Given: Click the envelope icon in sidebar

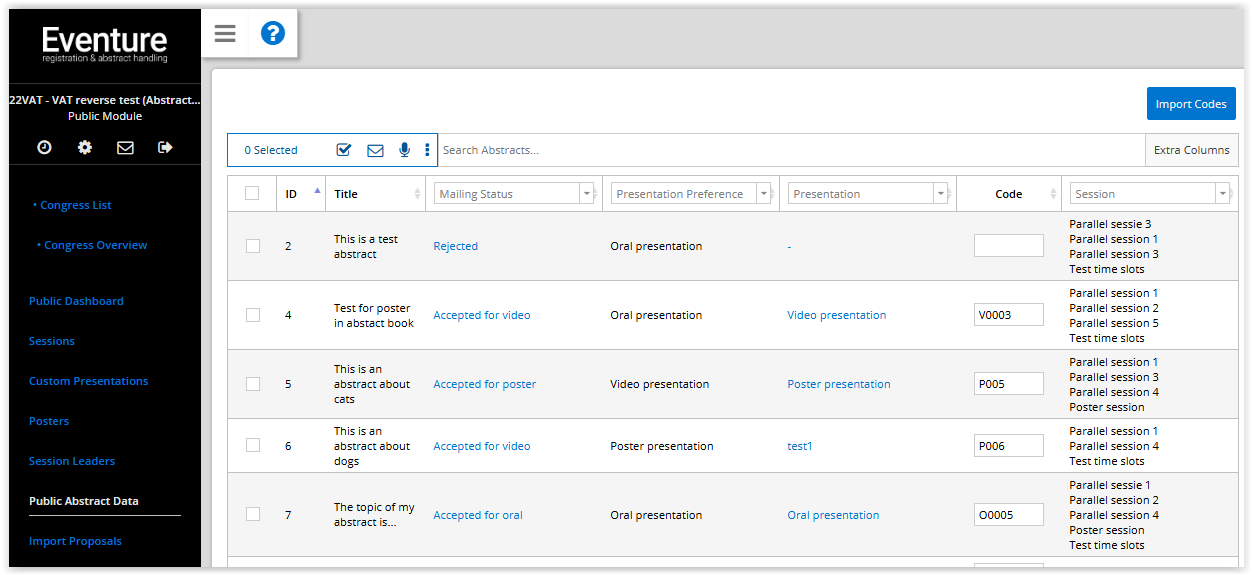Looking at the screenshot, I should pos(125,147).
